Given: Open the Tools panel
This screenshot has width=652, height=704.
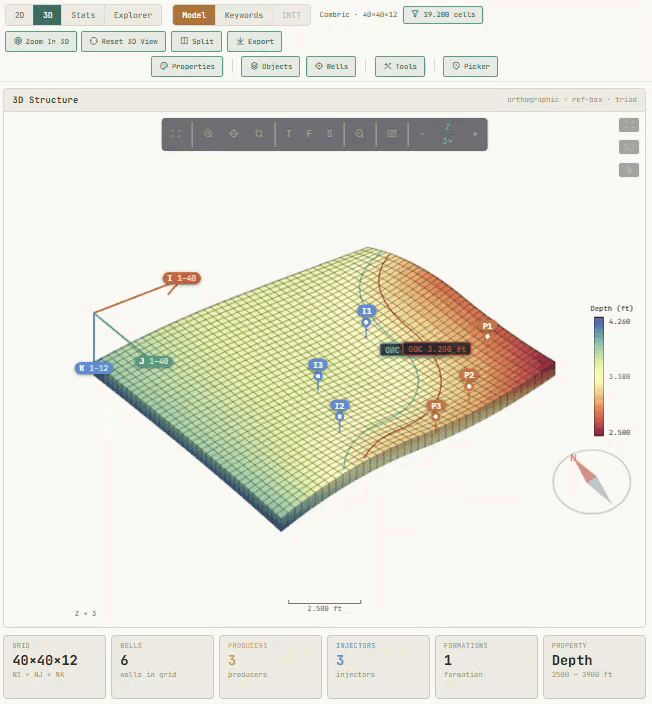Looking at the screenshot, I should point(400,66).
